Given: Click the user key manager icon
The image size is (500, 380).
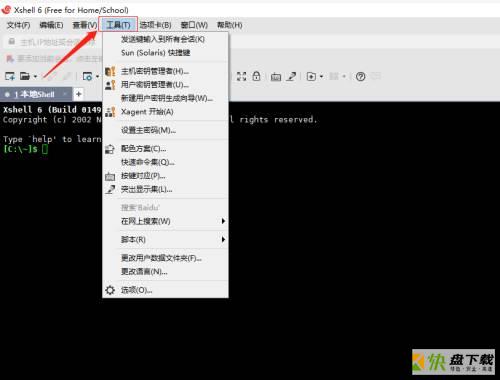Looking at the screenshot, I should (110, 85).
